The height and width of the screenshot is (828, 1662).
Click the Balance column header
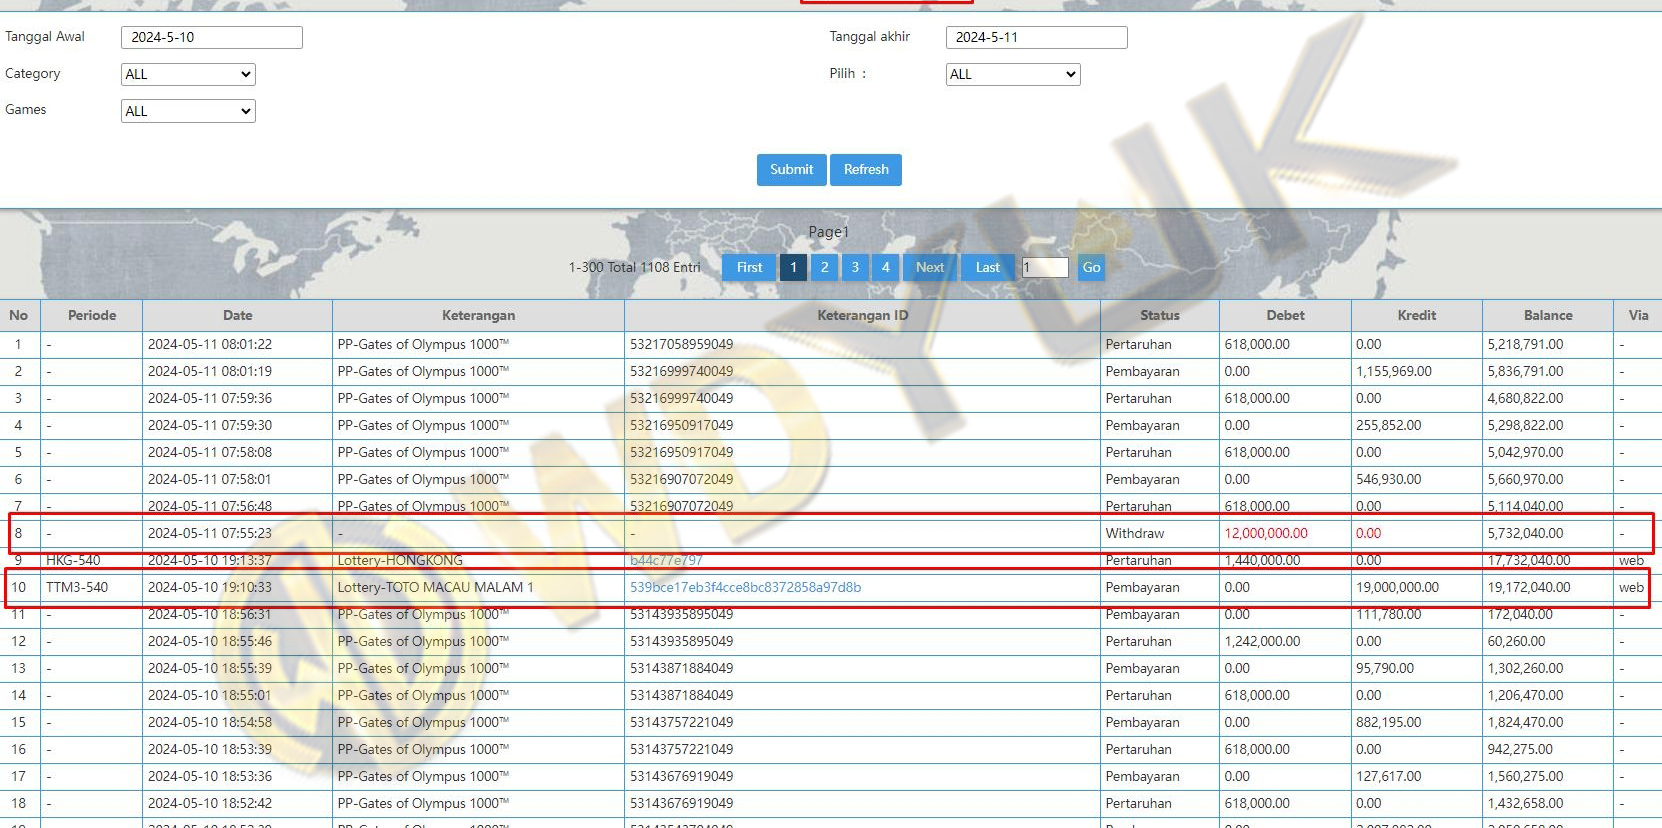coord(1548,315)
